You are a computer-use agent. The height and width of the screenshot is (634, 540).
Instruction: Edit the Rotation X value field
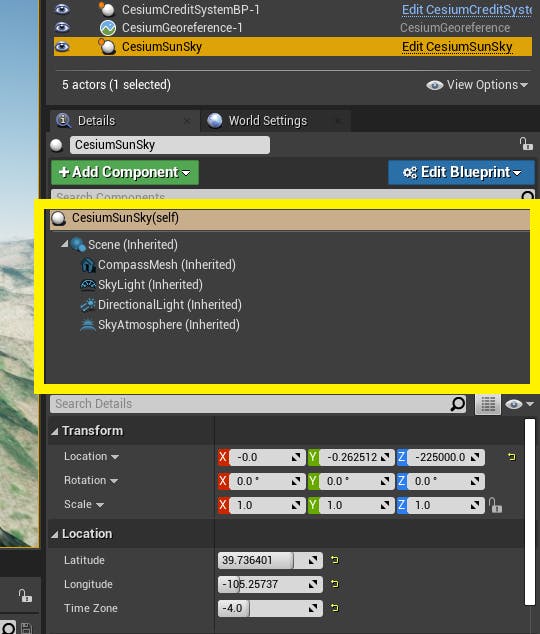click(x=267, y=481)
